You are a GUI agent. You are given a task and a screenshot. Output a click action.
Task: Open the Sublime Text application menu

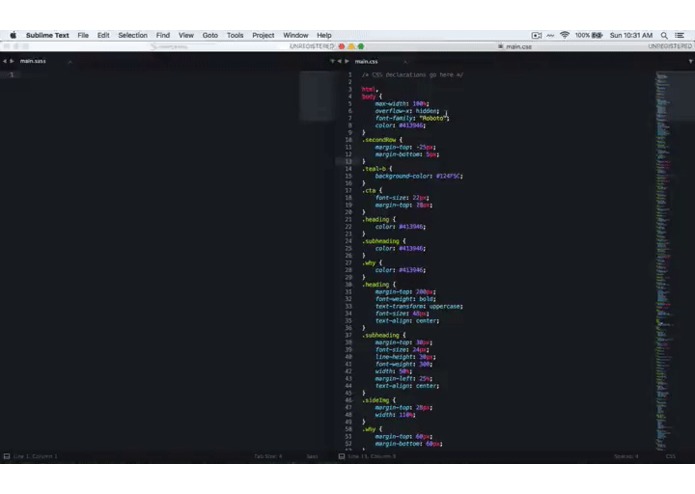[47, 35]
